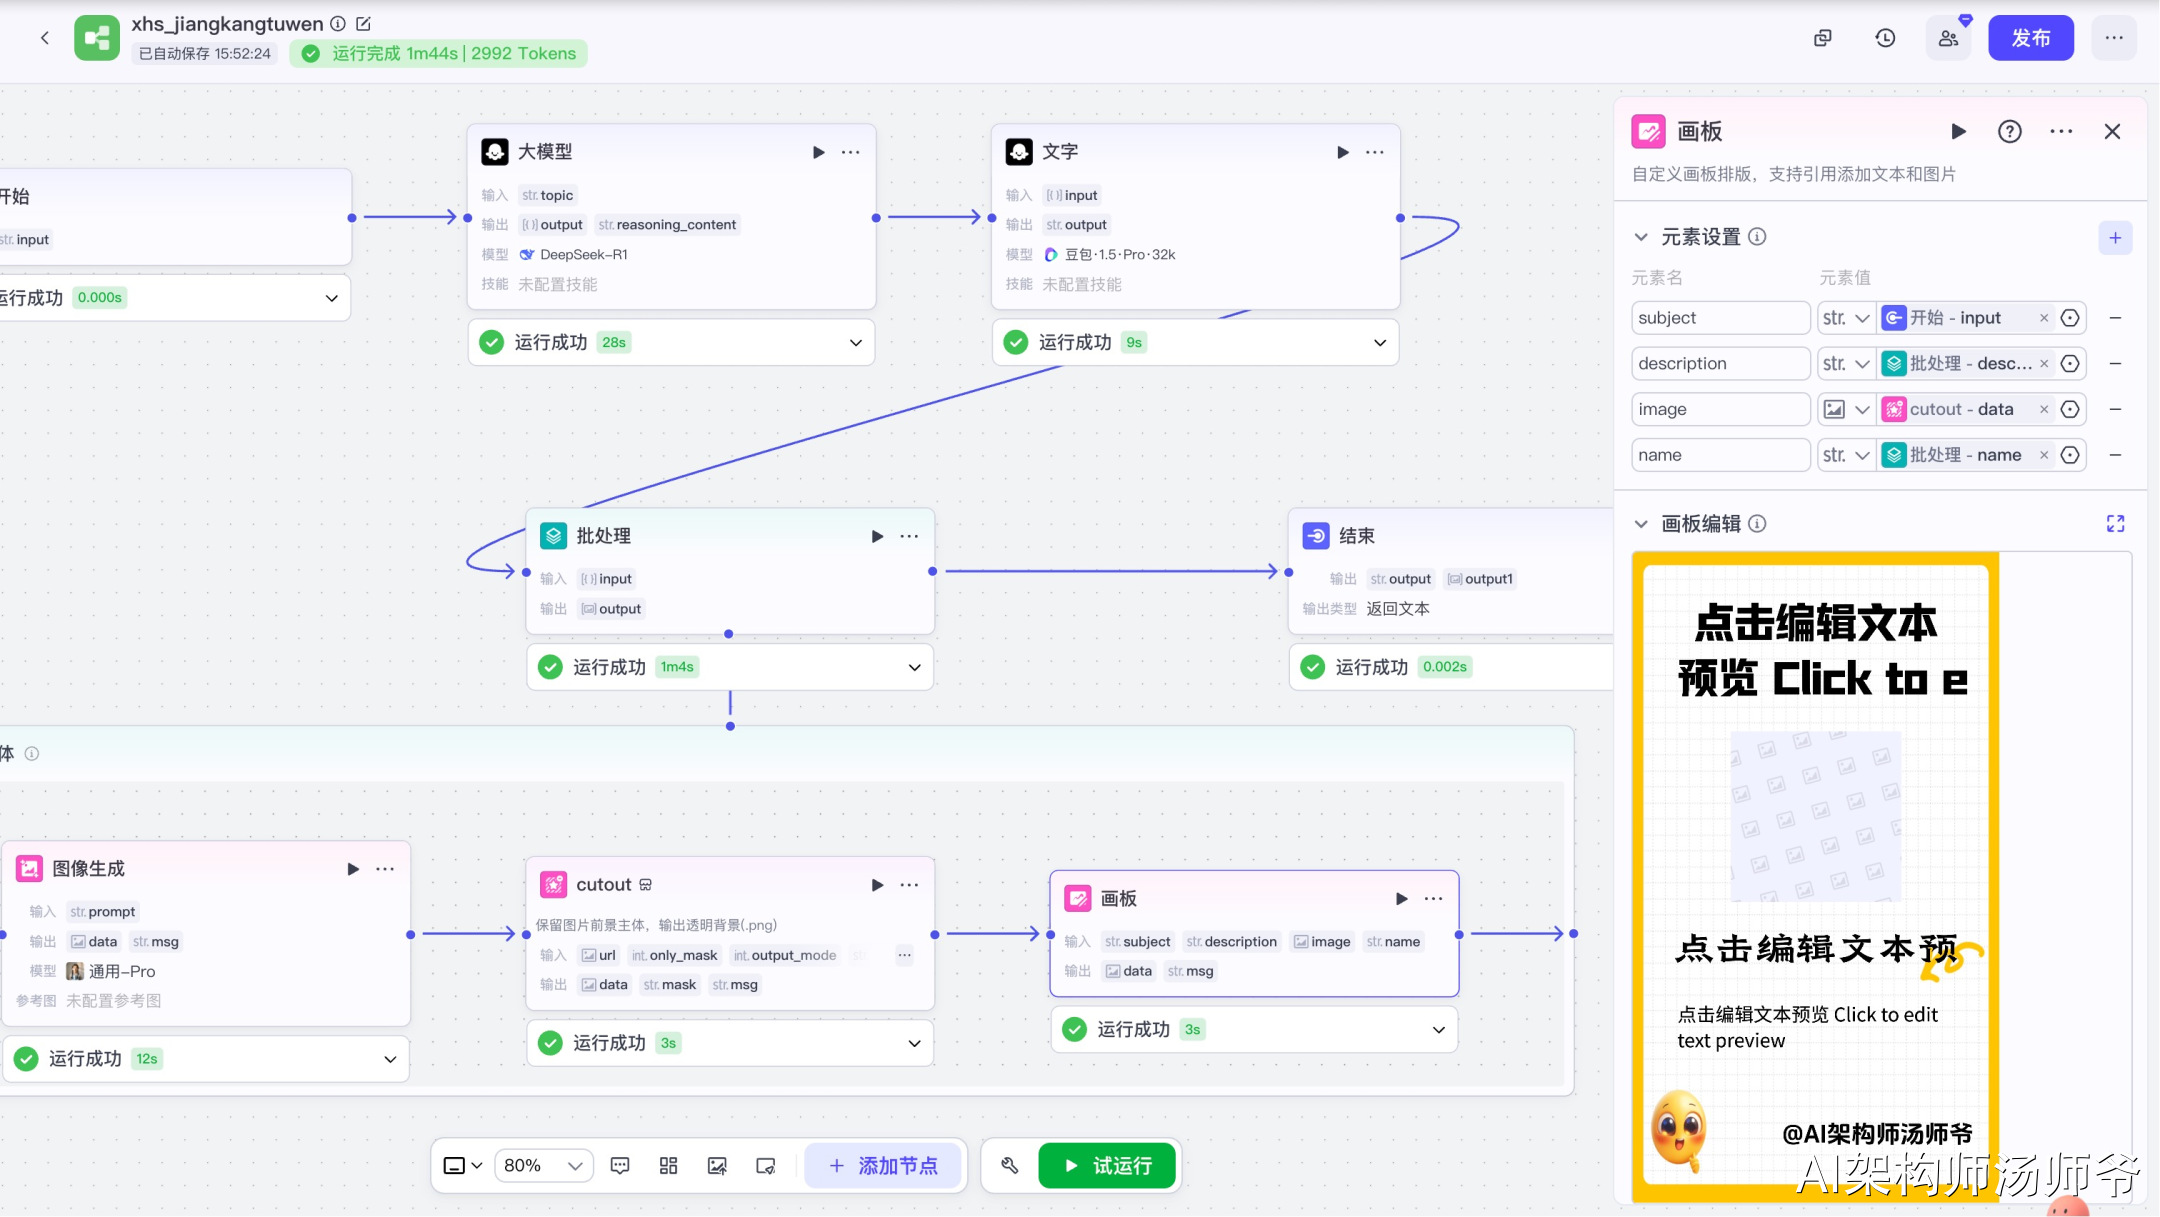2160x1217 pixels.
Task: Remove the image element row
Action: coord(2115,409)
